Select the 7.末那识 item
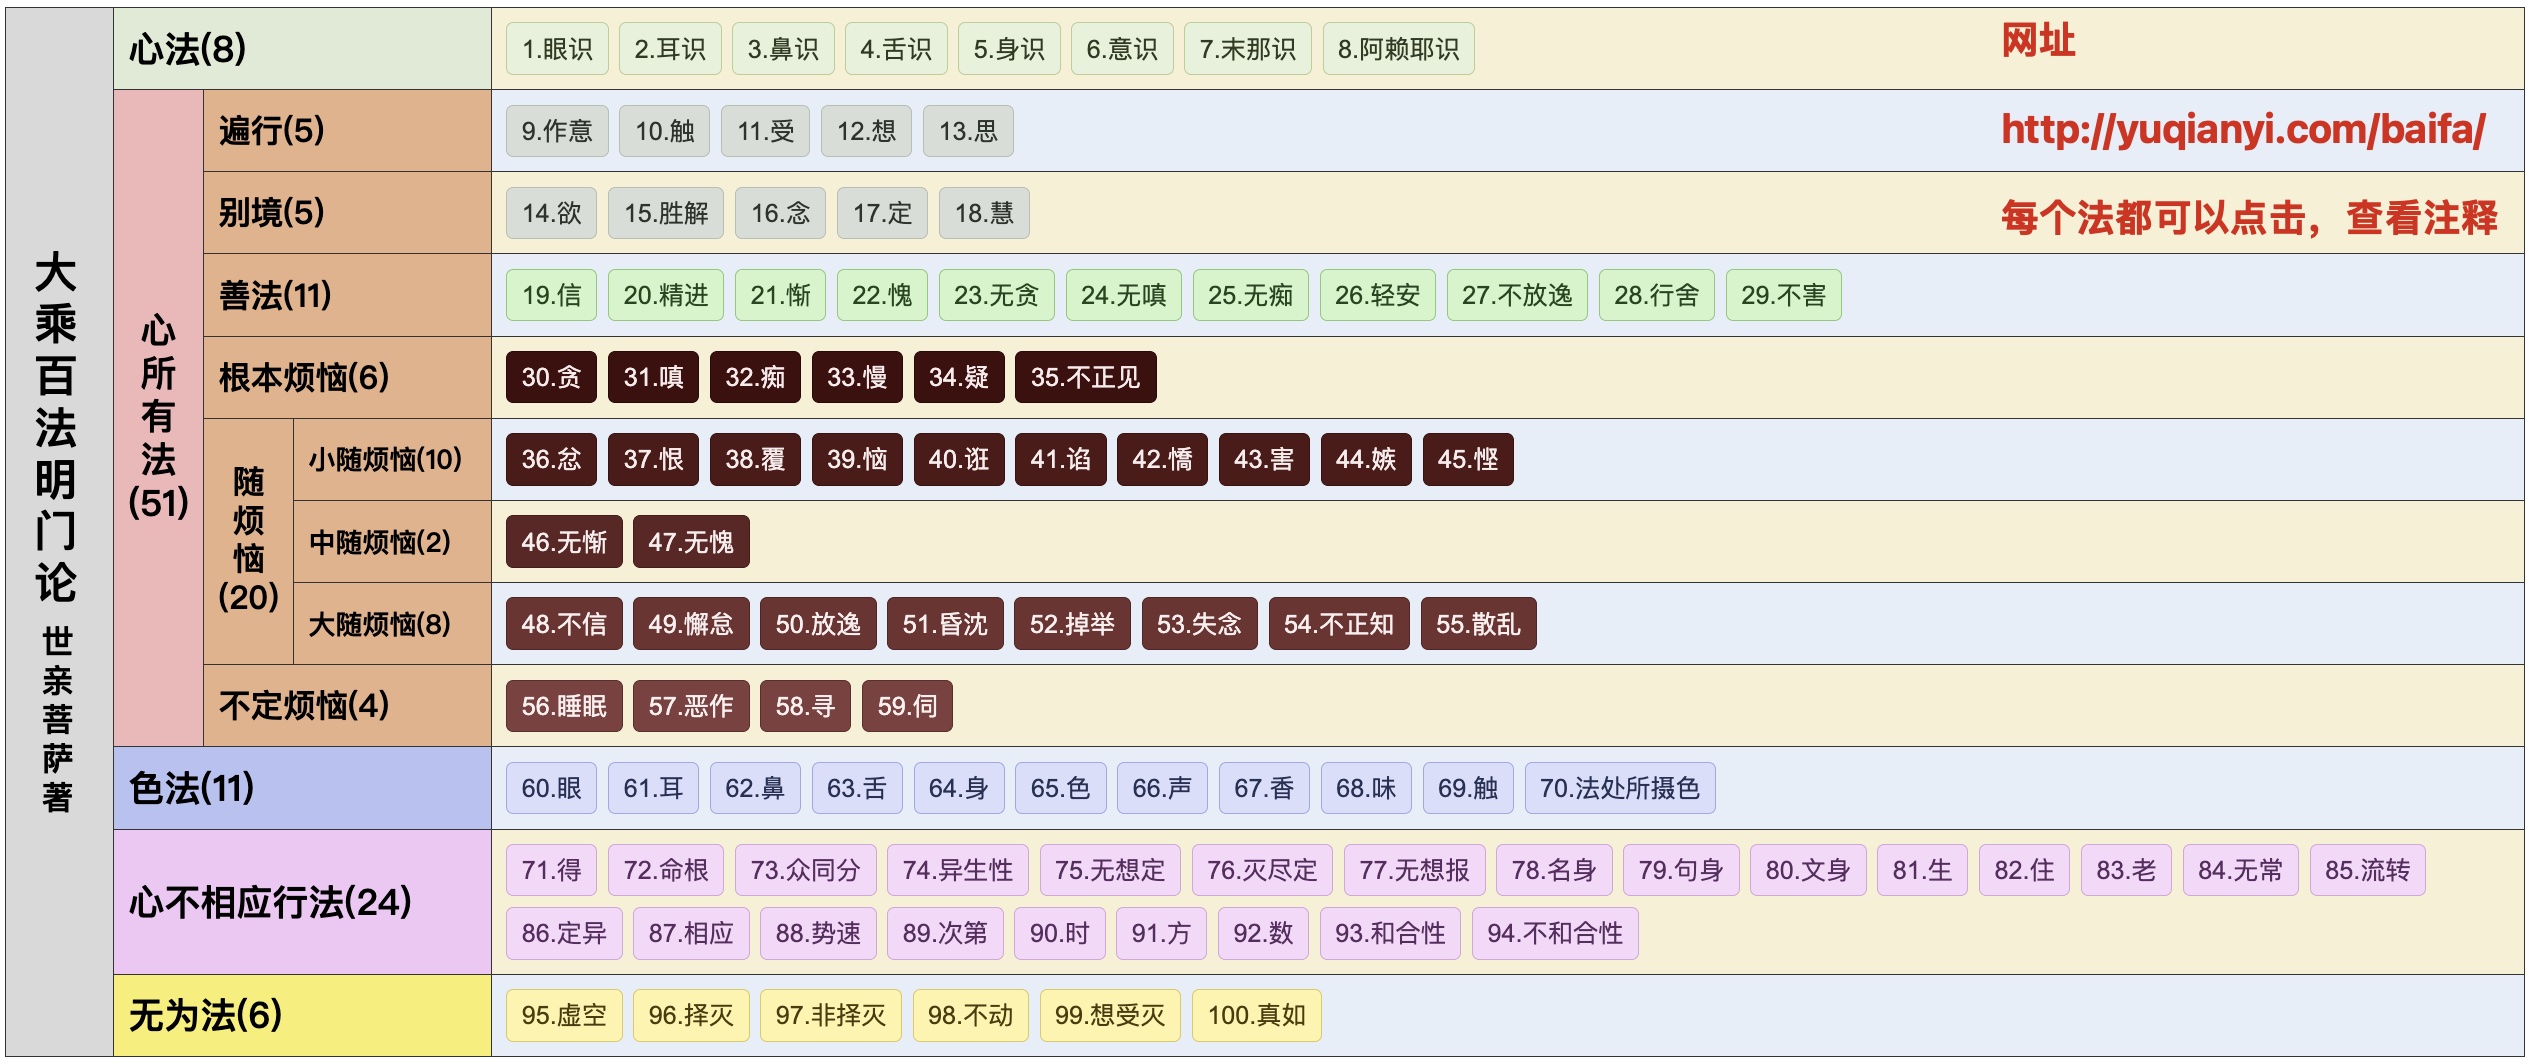 tap(1247, 49)
